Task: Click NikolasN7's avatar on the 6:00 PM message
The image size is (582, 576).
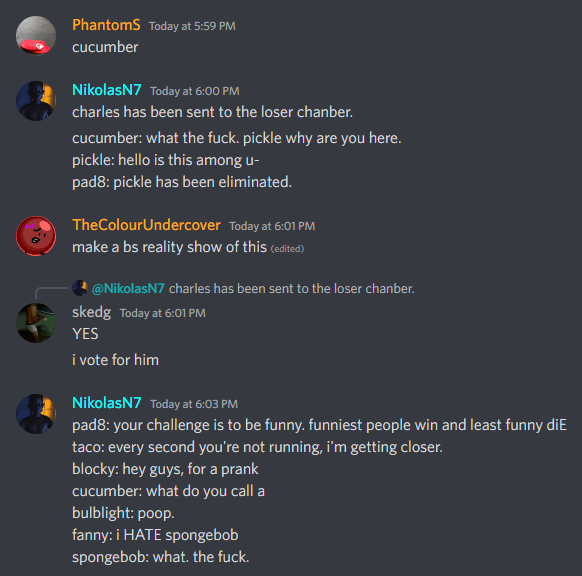Action: pos(36,101)
